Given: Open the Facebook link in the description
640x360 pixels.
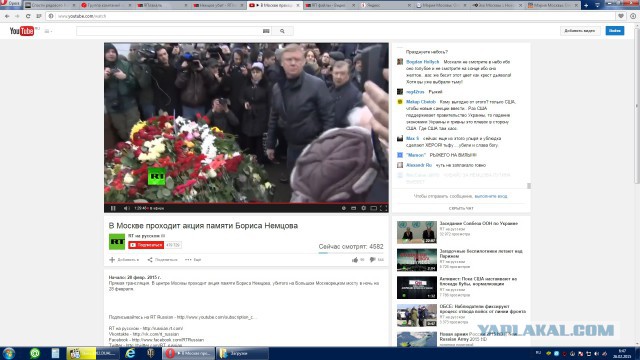Looking at the screenshot, I should [167, 340].
